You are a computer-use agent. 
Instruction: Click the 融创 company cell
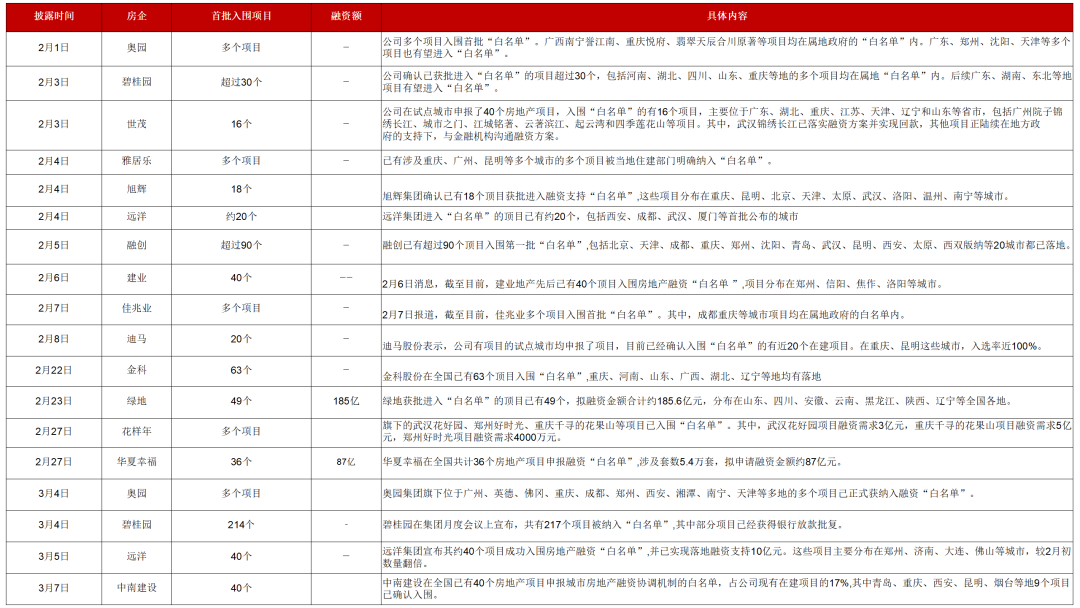(136, 245)
